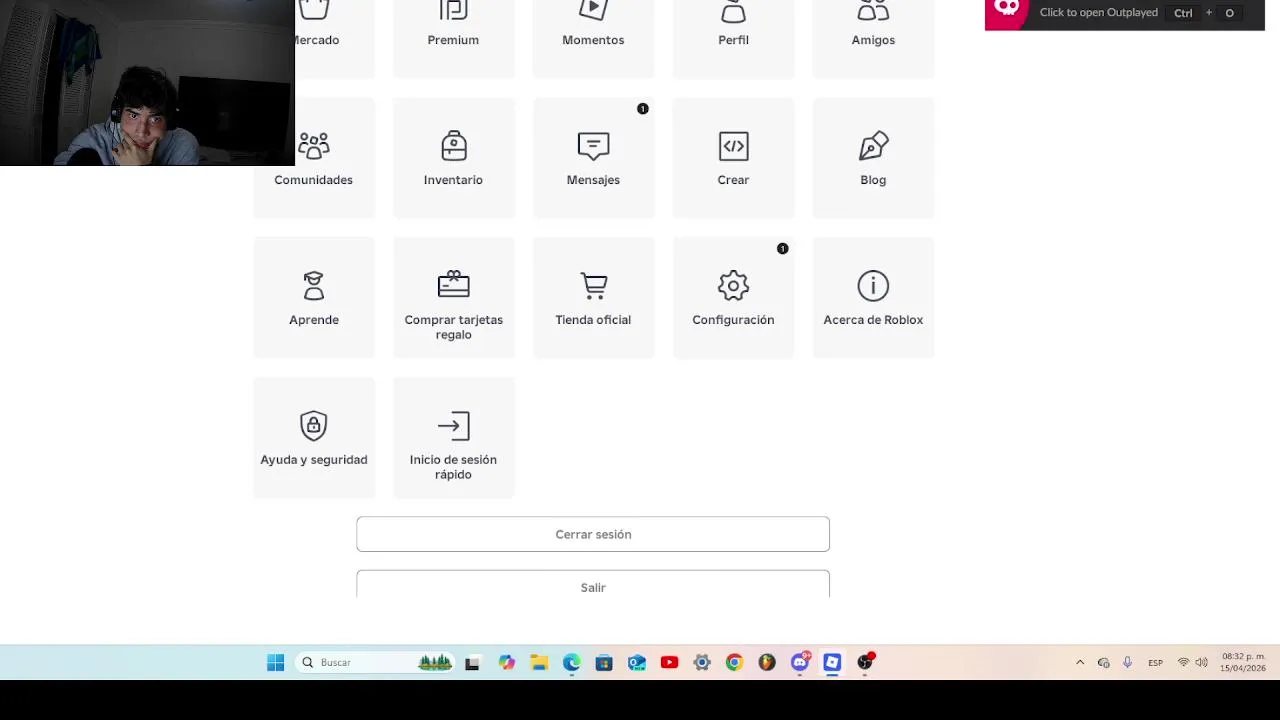Open the Amigos tile
1280x720 pixels.
coord(873,38)
